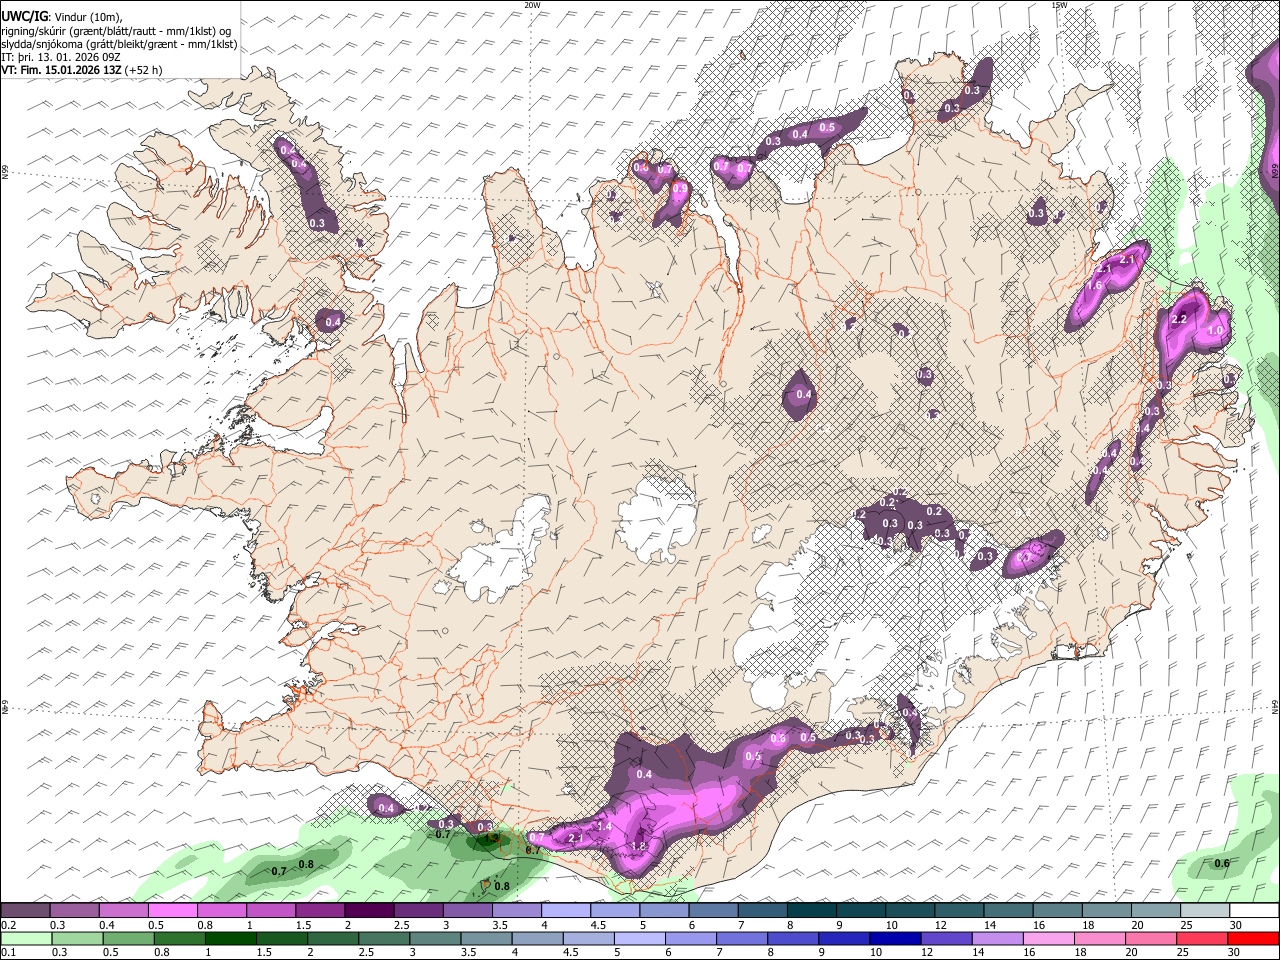Image resolution: width=1280 pixels, height=960 pixels.
Task: Click the lilac 14–16 rain legend swatch
Action: click(x=999, y=938)
